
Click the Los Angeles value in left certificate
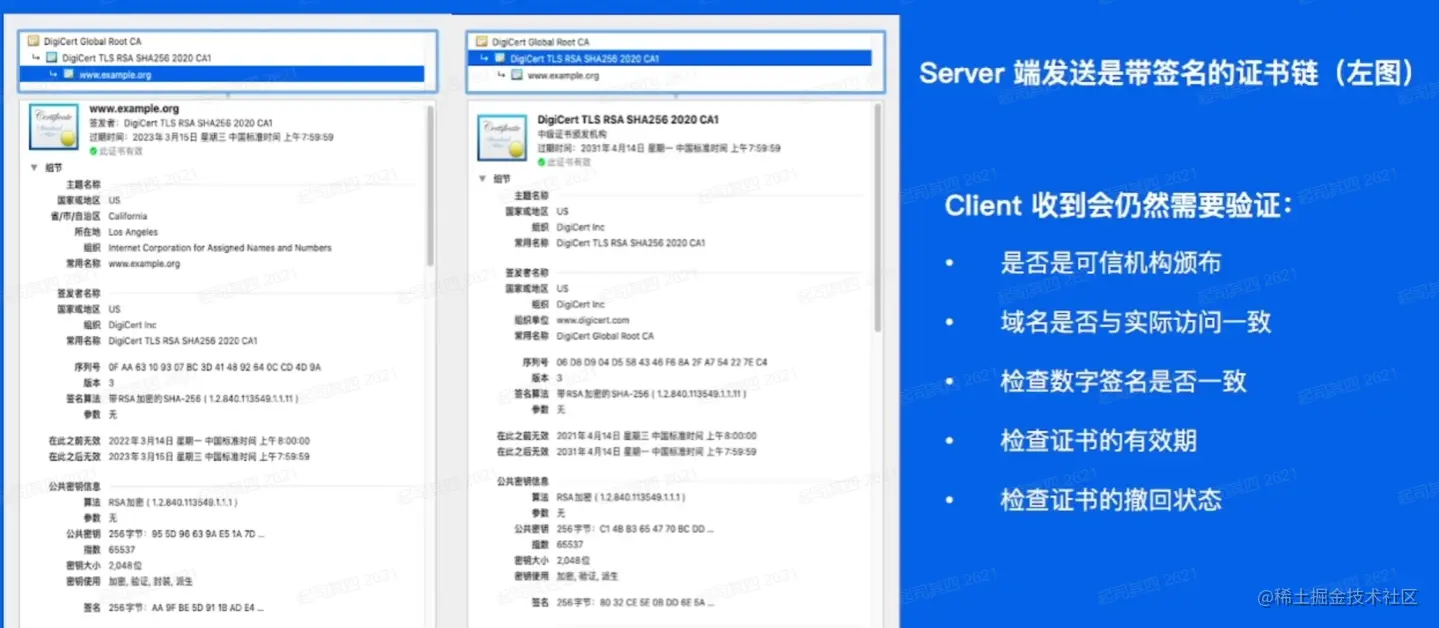(133, 231)
